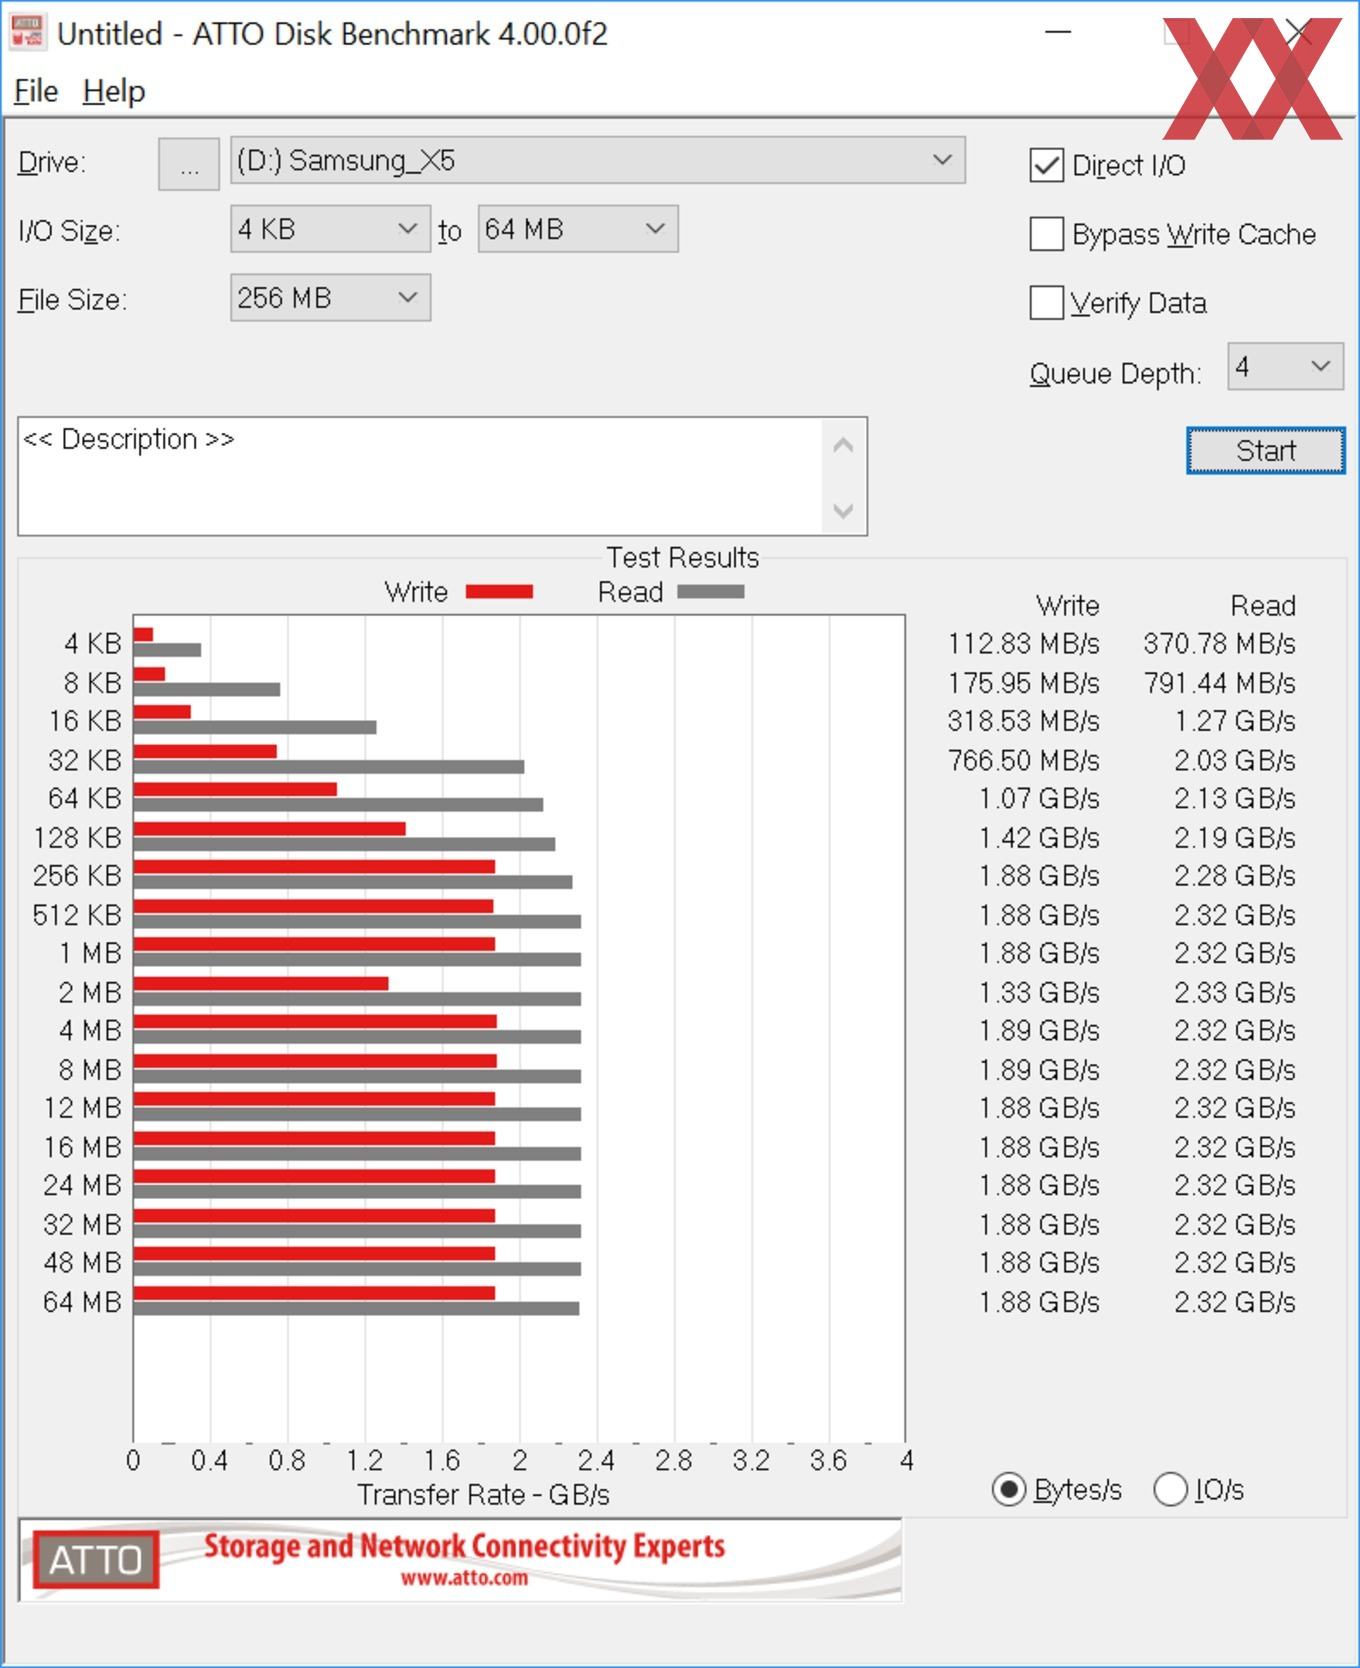1360x1668 pixels.
Task: Select the IO/s radio button
Action: (1170, 1490)
